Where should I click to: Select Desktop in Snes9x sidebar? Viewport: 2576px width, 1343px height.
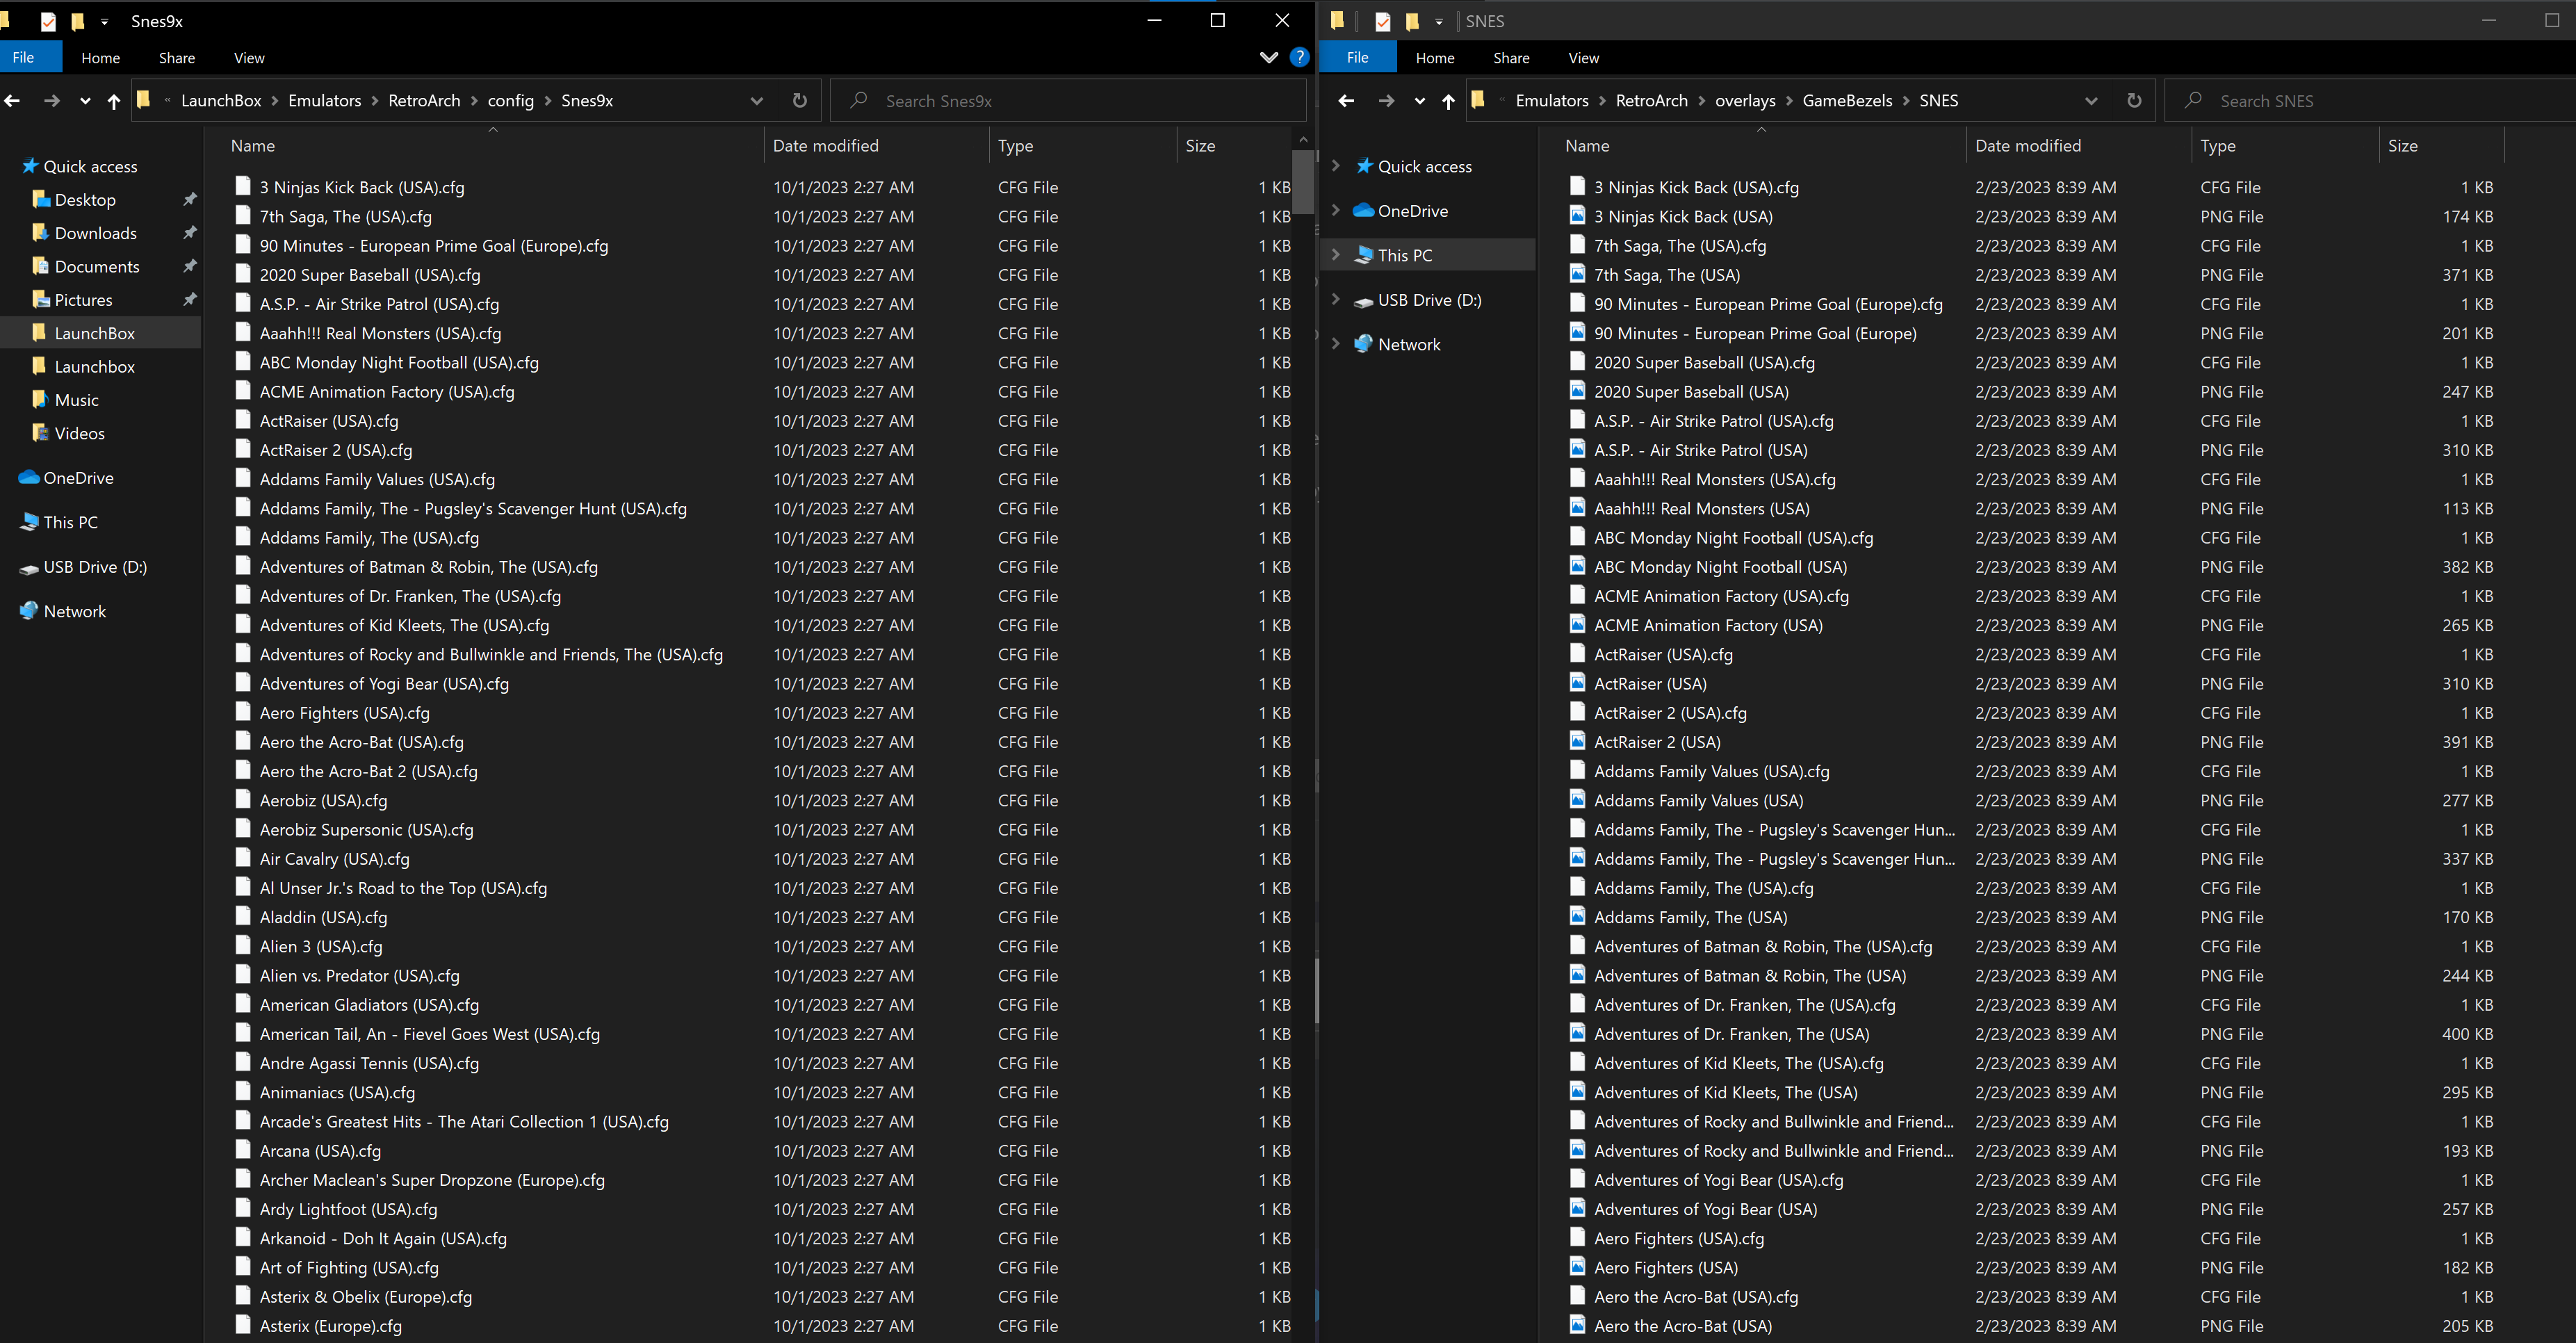coord(85,200)
